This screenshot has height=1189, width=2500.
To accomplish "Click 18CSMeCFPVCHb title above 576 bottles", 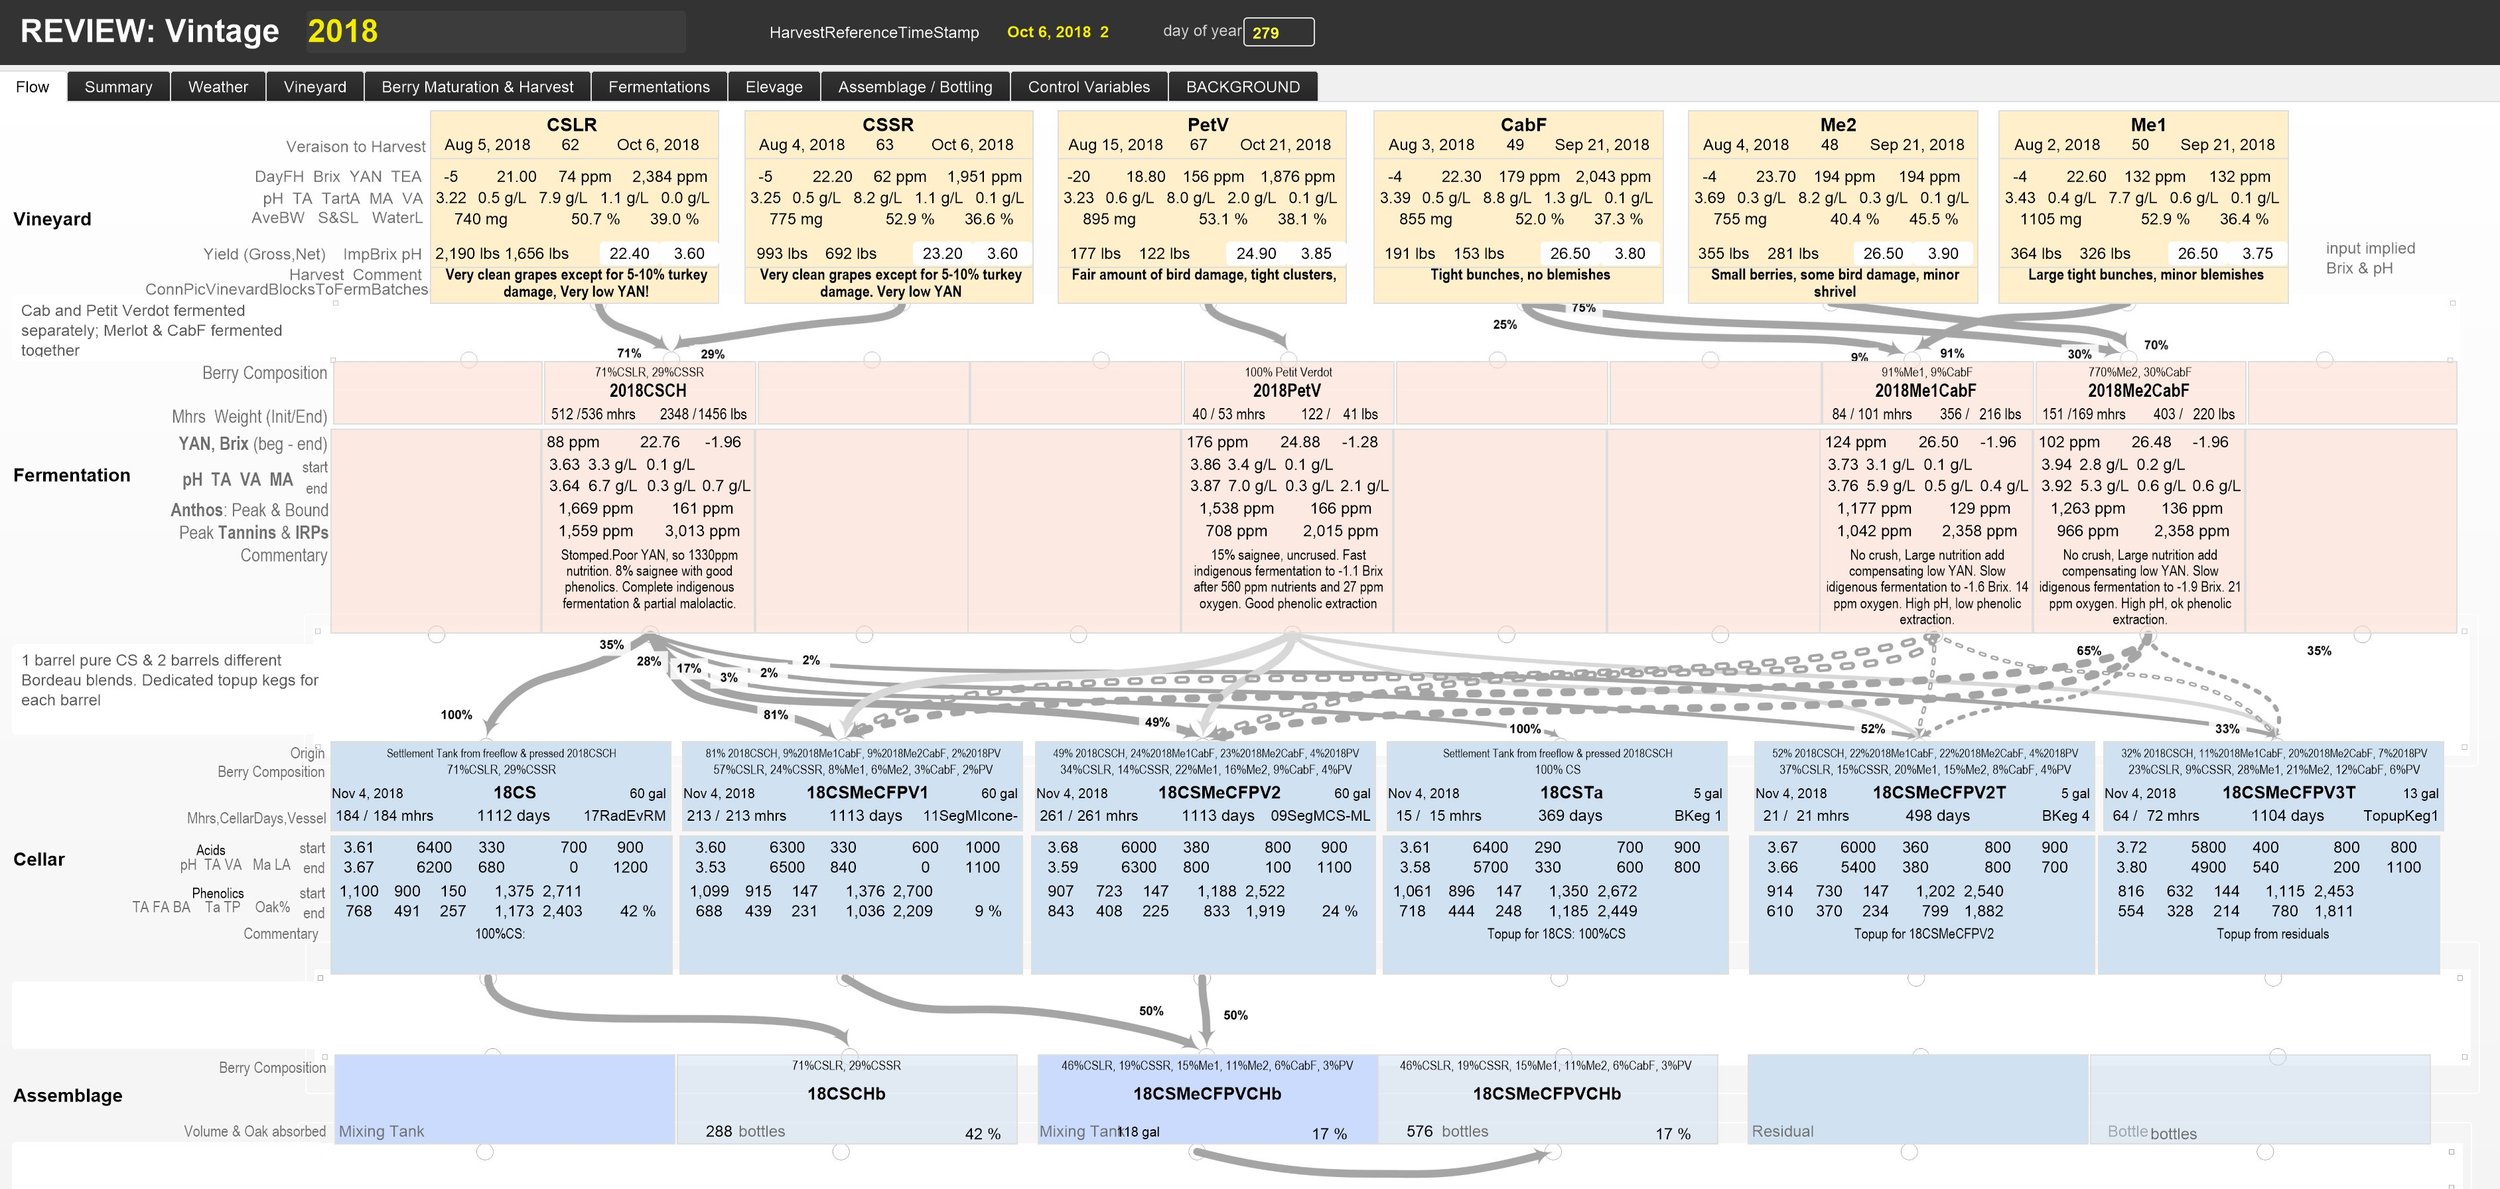I will pyautogui.click(x=1546, y=1094).
